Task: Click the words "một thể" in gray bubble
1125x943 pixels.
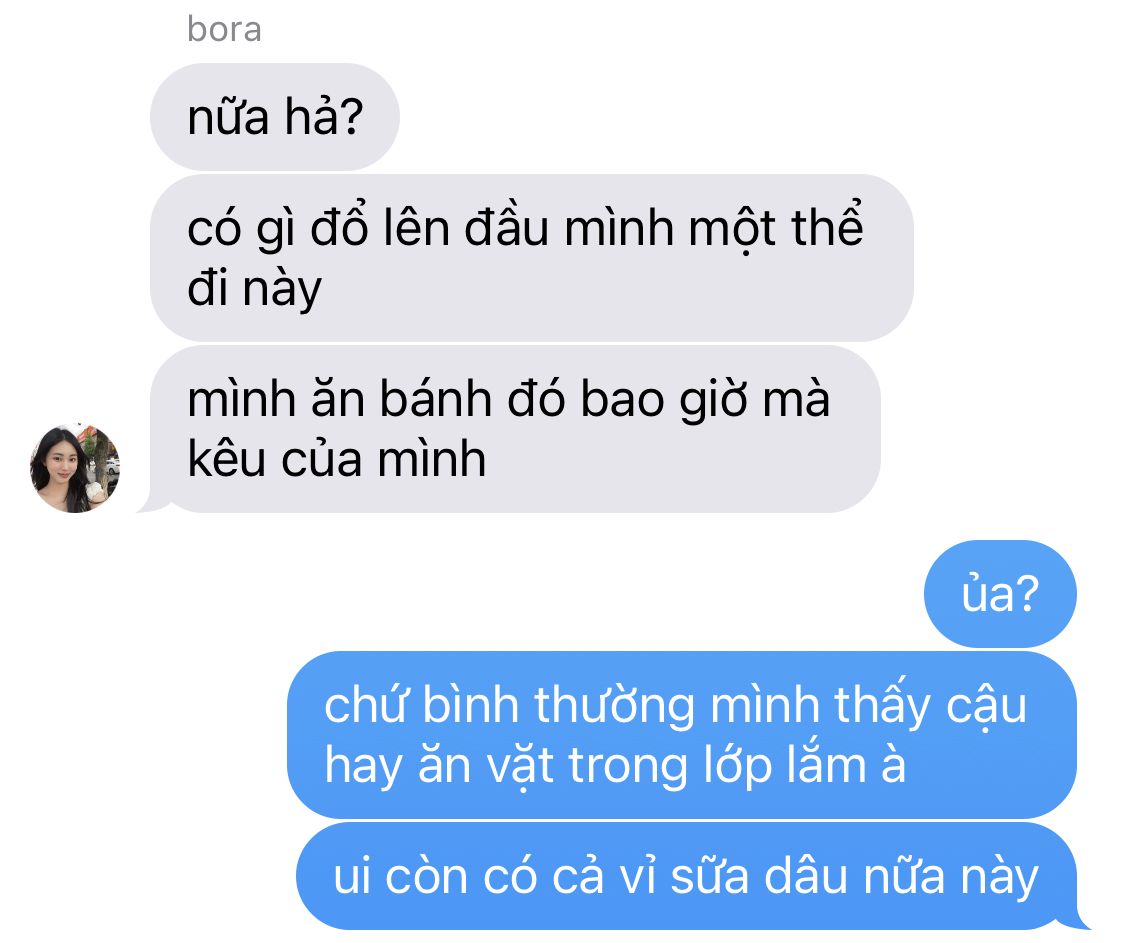Action: (776, 229)
